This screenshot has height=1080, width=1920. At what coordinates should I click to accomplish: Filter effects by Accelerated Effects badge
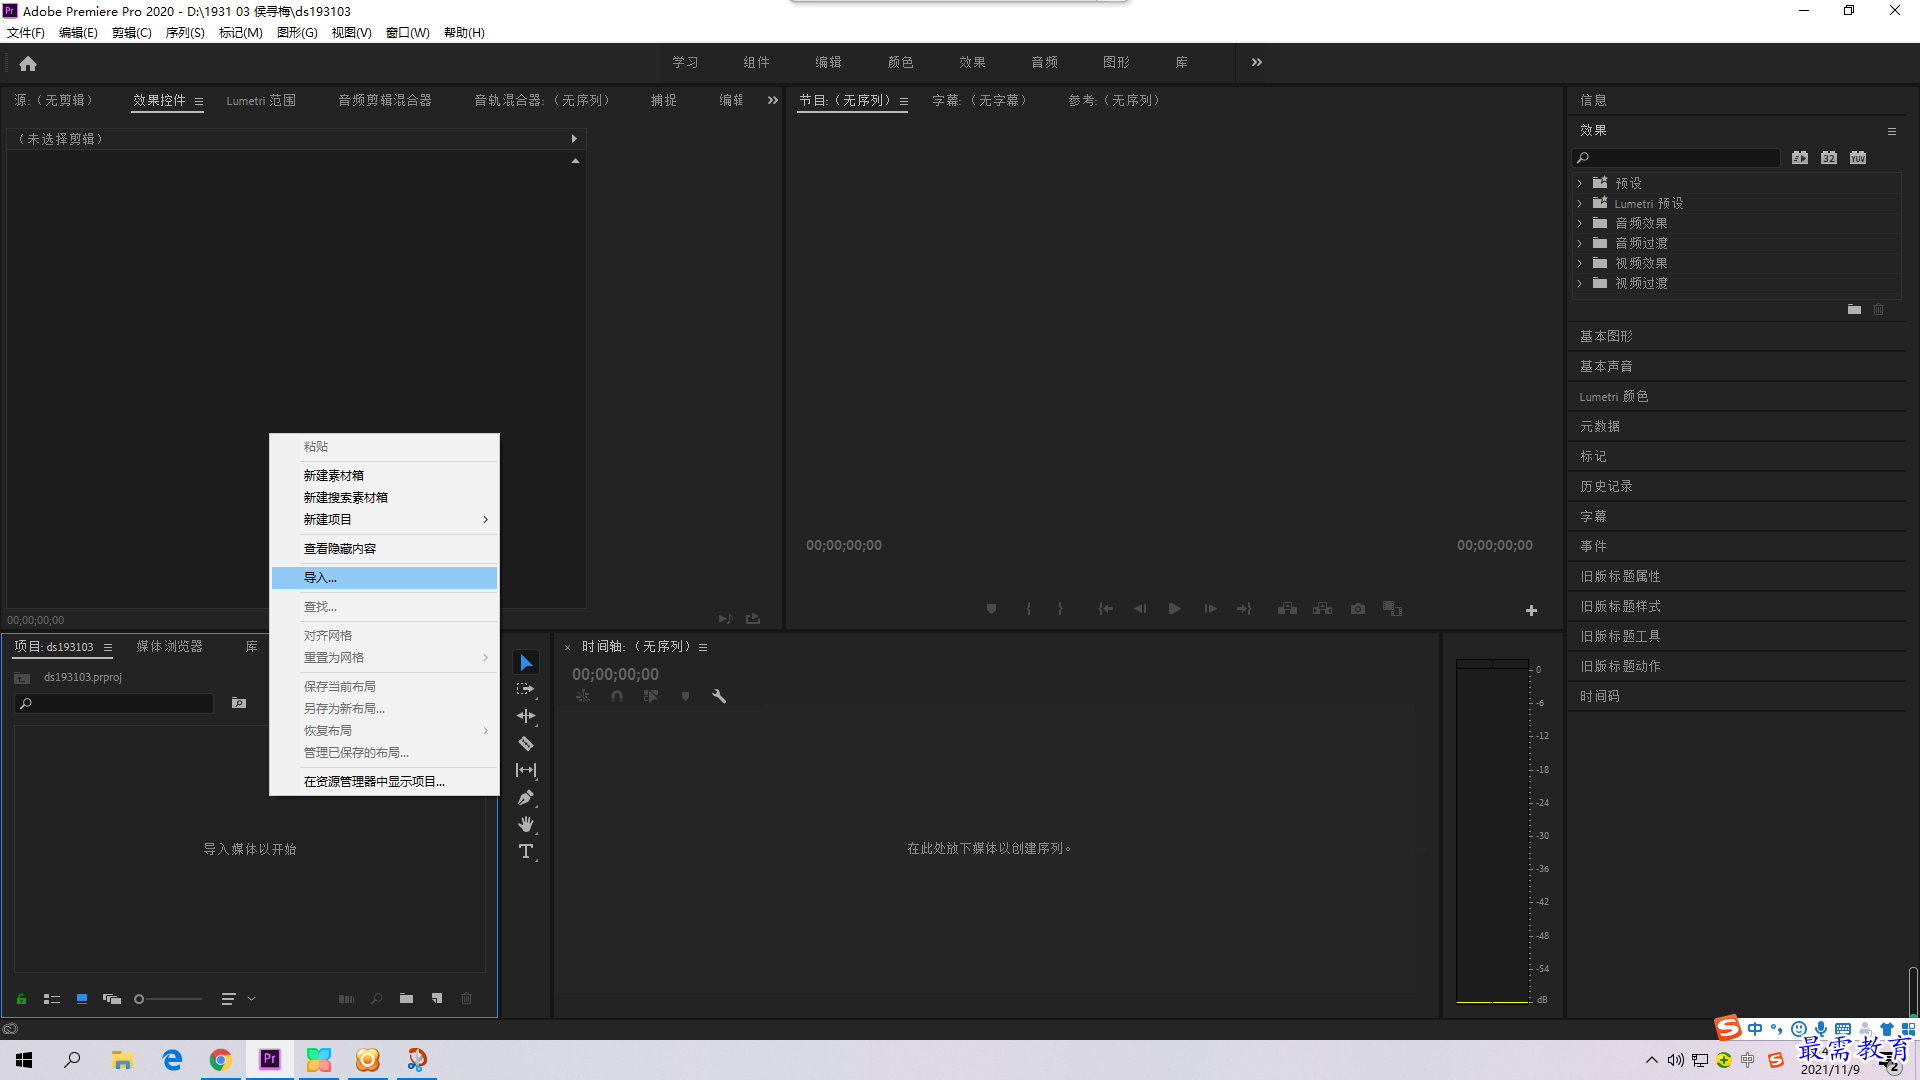pos(1800,157)
